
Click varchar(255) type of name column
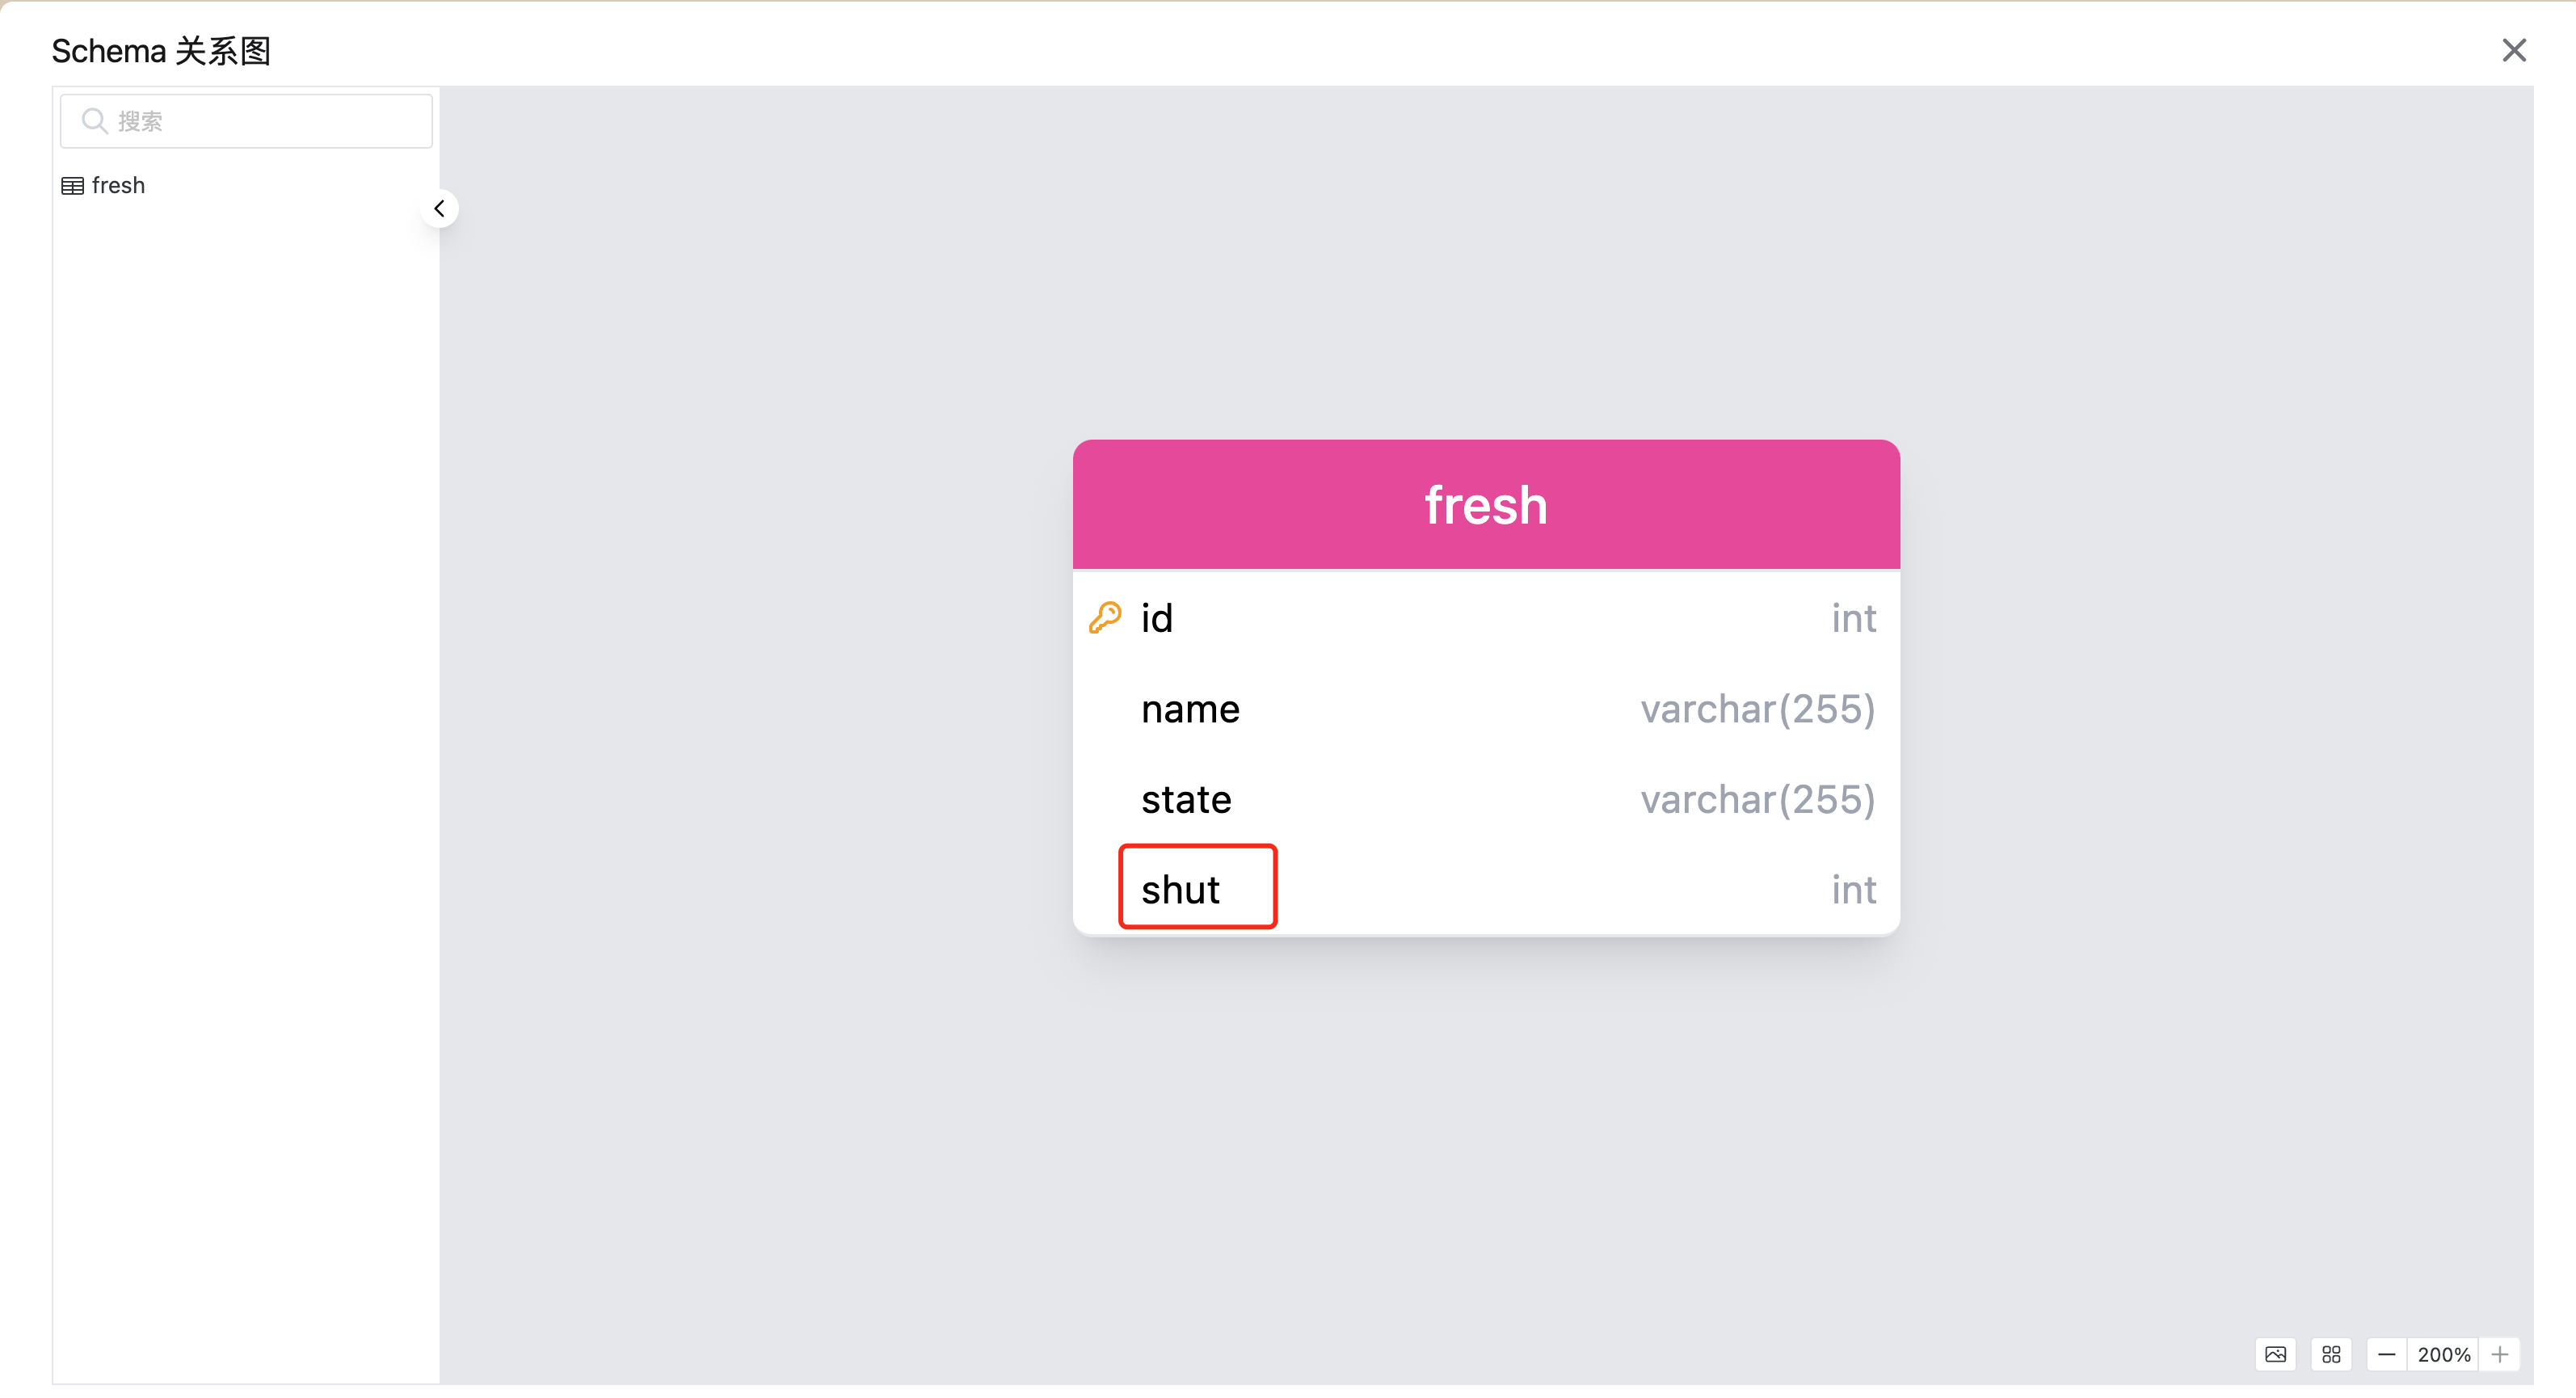pyautogui.click(x=1757, y=709)
